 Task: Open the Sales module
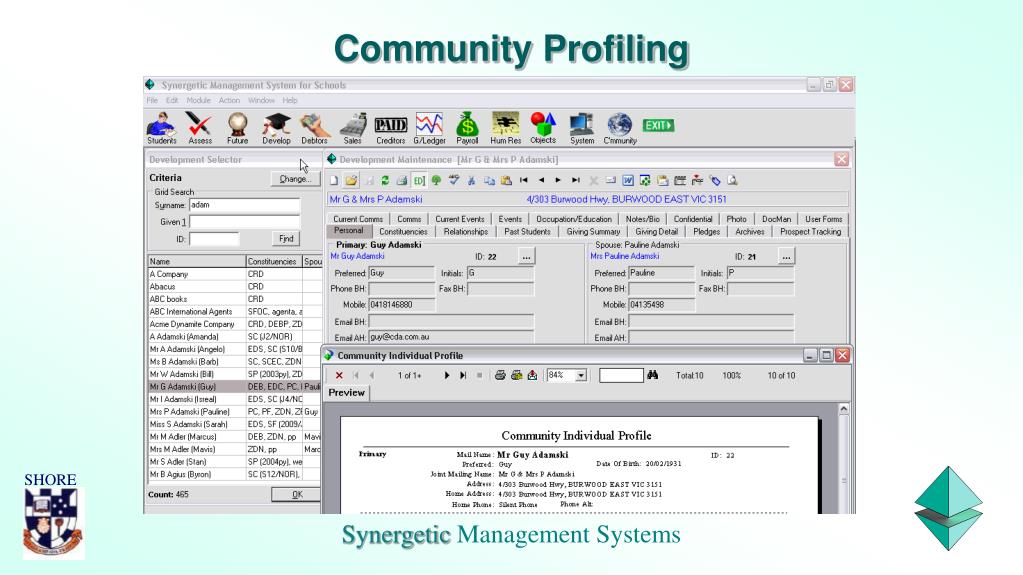pos(352,128)
